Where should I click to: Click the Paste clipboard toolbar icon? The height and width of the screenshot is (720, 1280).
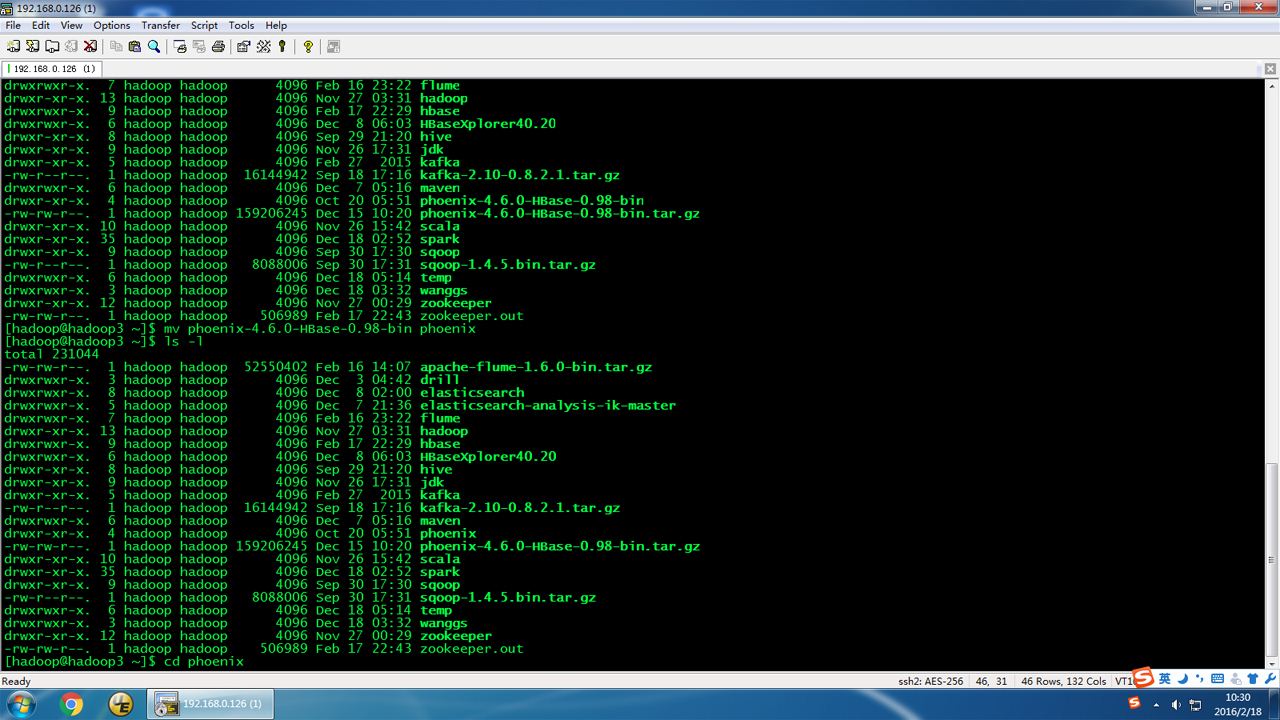click(135, 46)
